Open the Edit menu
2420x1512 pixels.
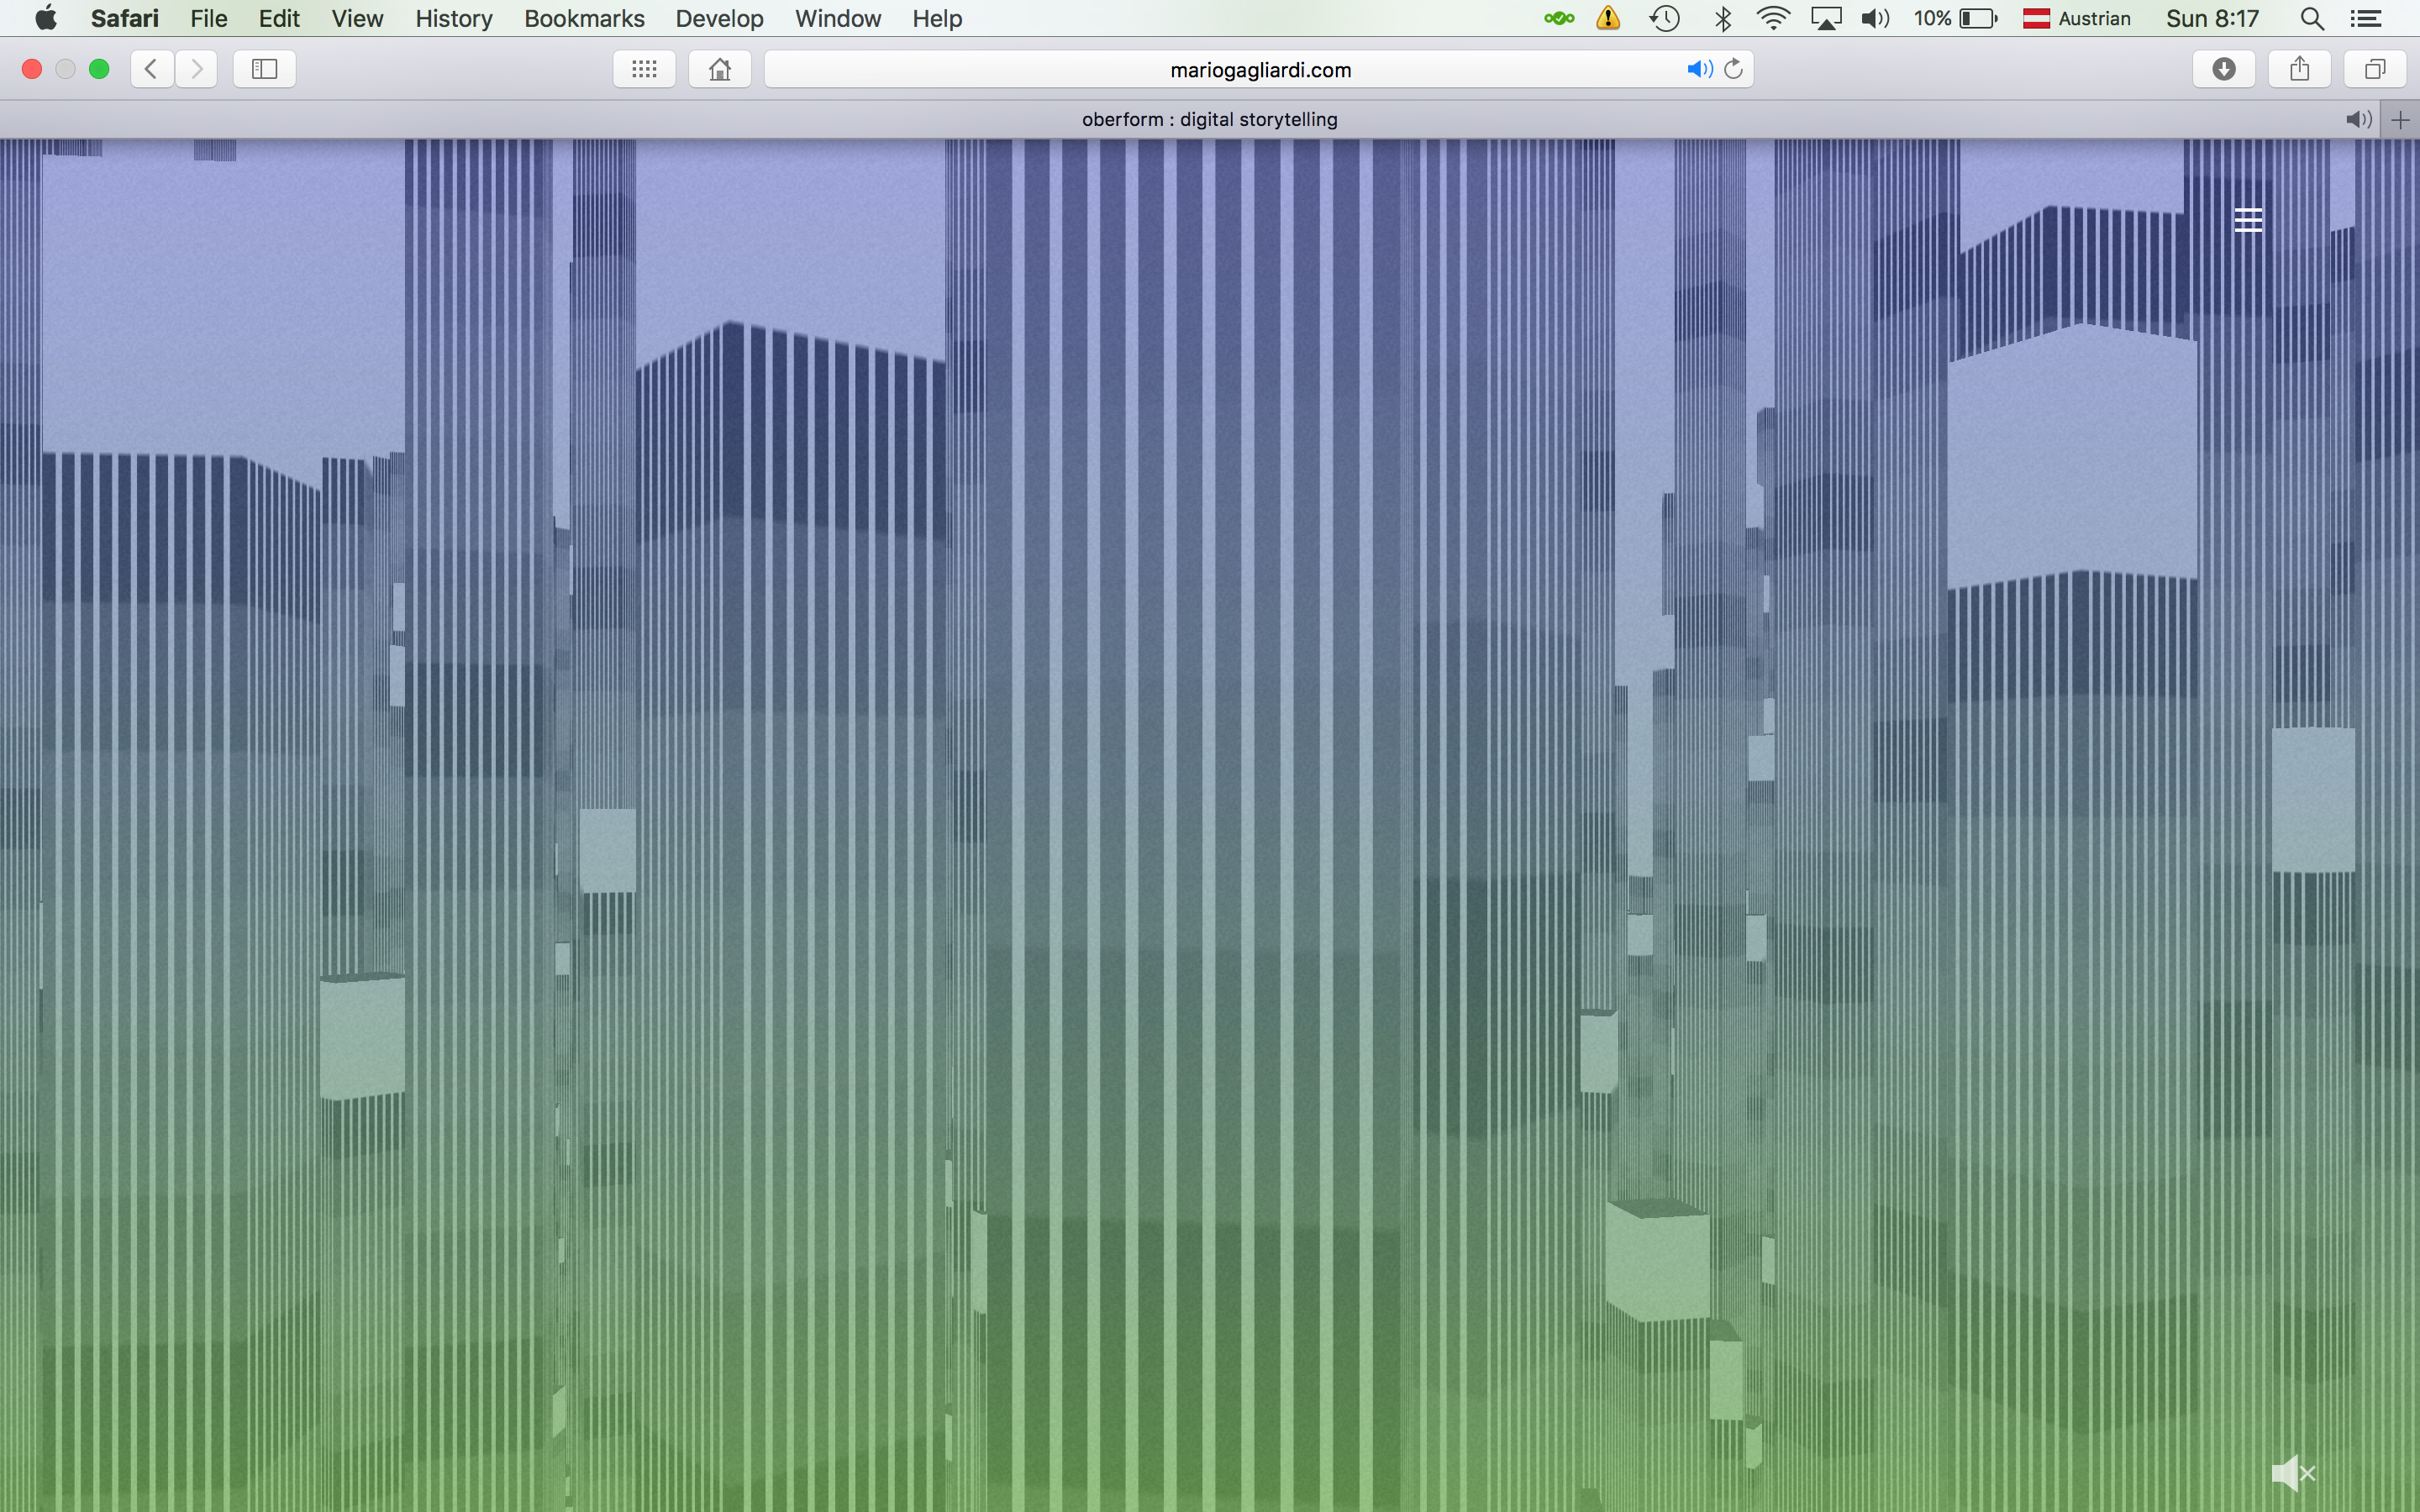pyautogui.click(x=279, y=18)
